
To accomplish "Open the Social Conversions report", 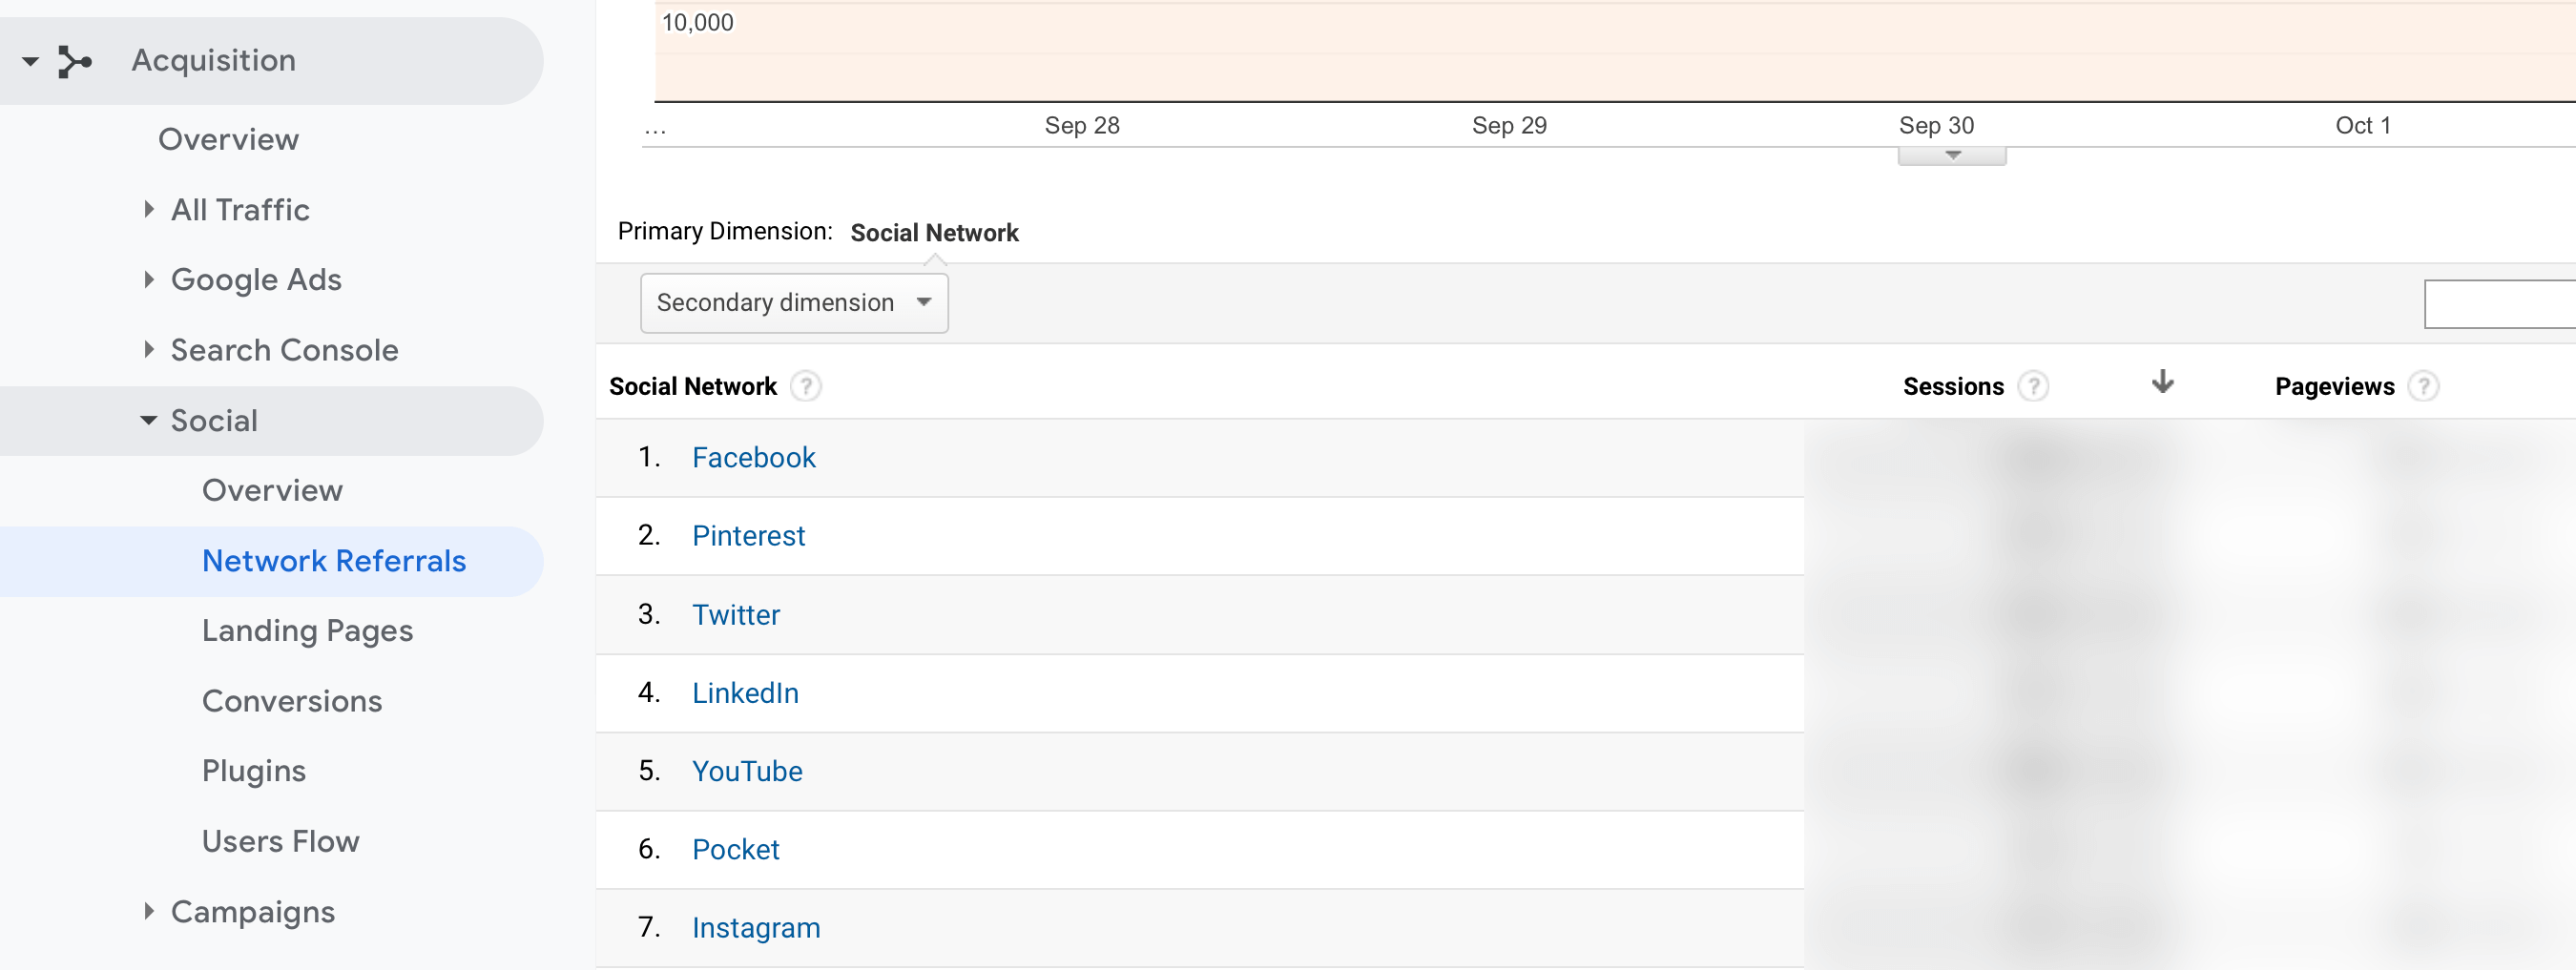I will pyautogui.click(x=292, y=701).
